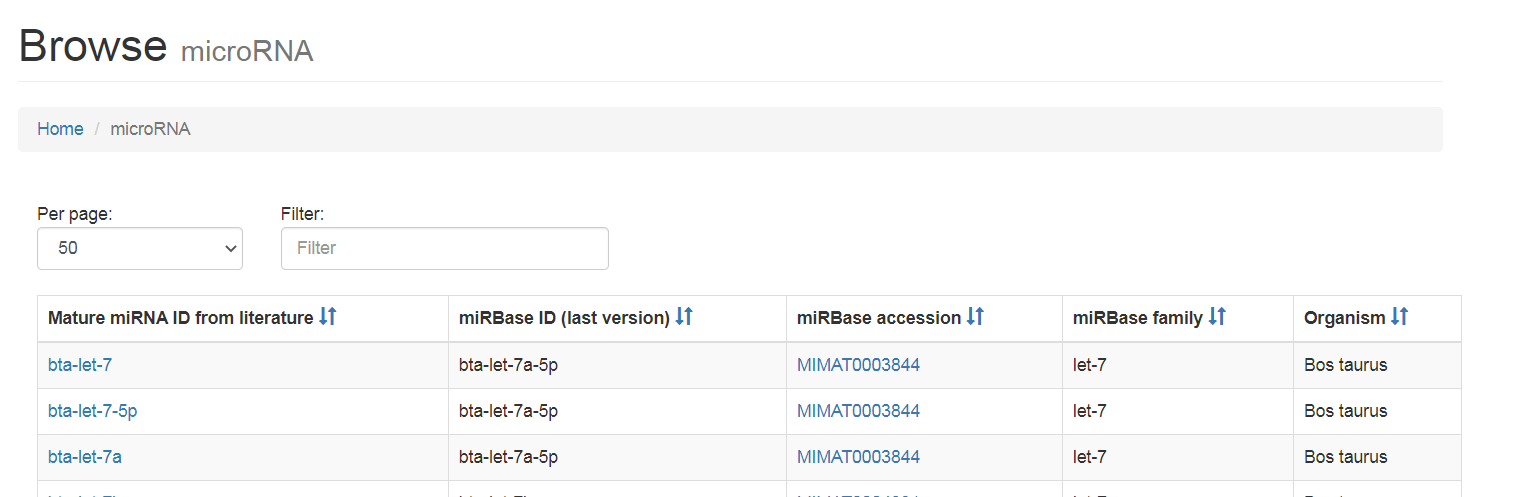This screenshot has width=1525, height=497.
Task: Click the microRNA breadcrumb item
Action: (150, 129)
